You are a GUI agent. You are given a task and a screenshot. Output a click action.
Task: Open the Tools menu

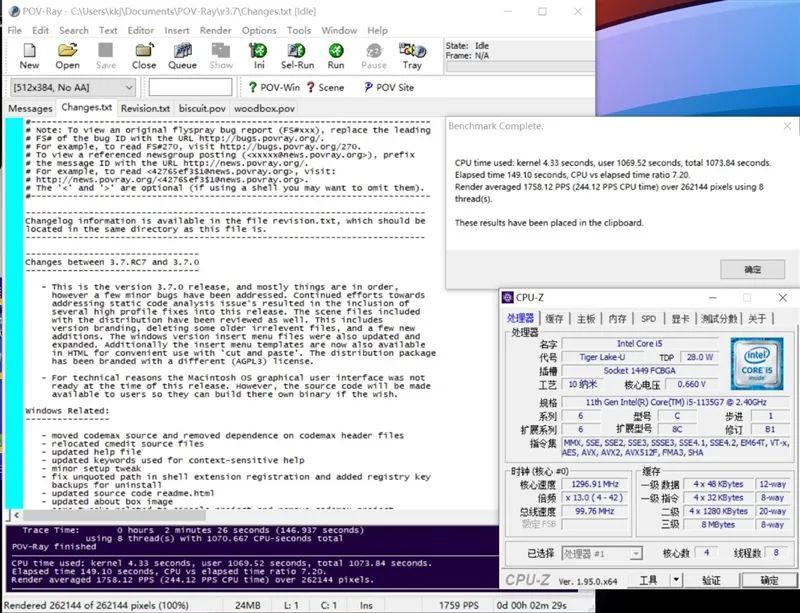(x=299, y=31)
